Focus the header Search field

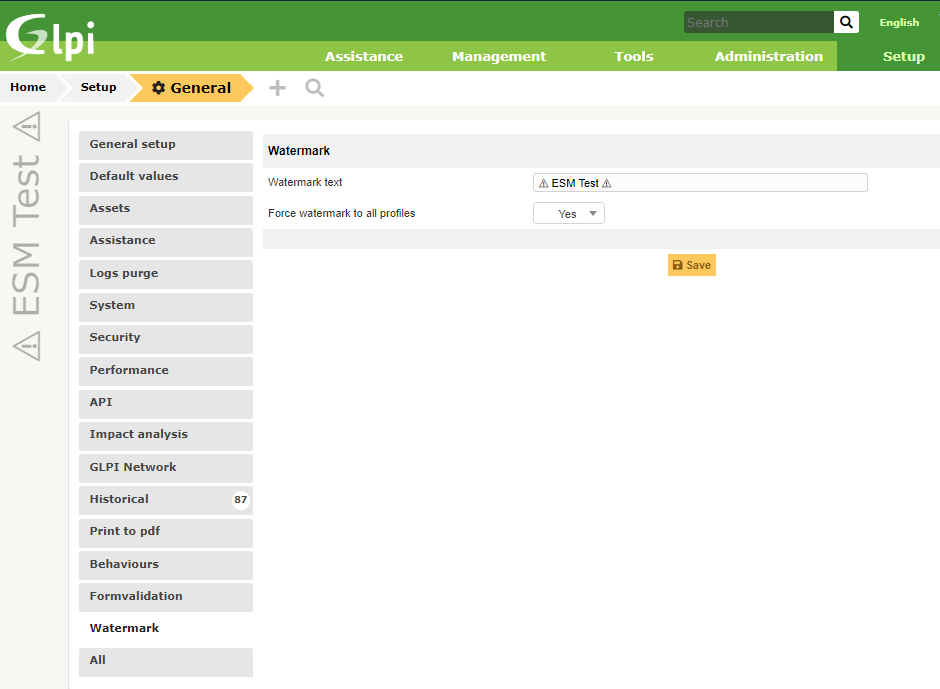point(758,22)
